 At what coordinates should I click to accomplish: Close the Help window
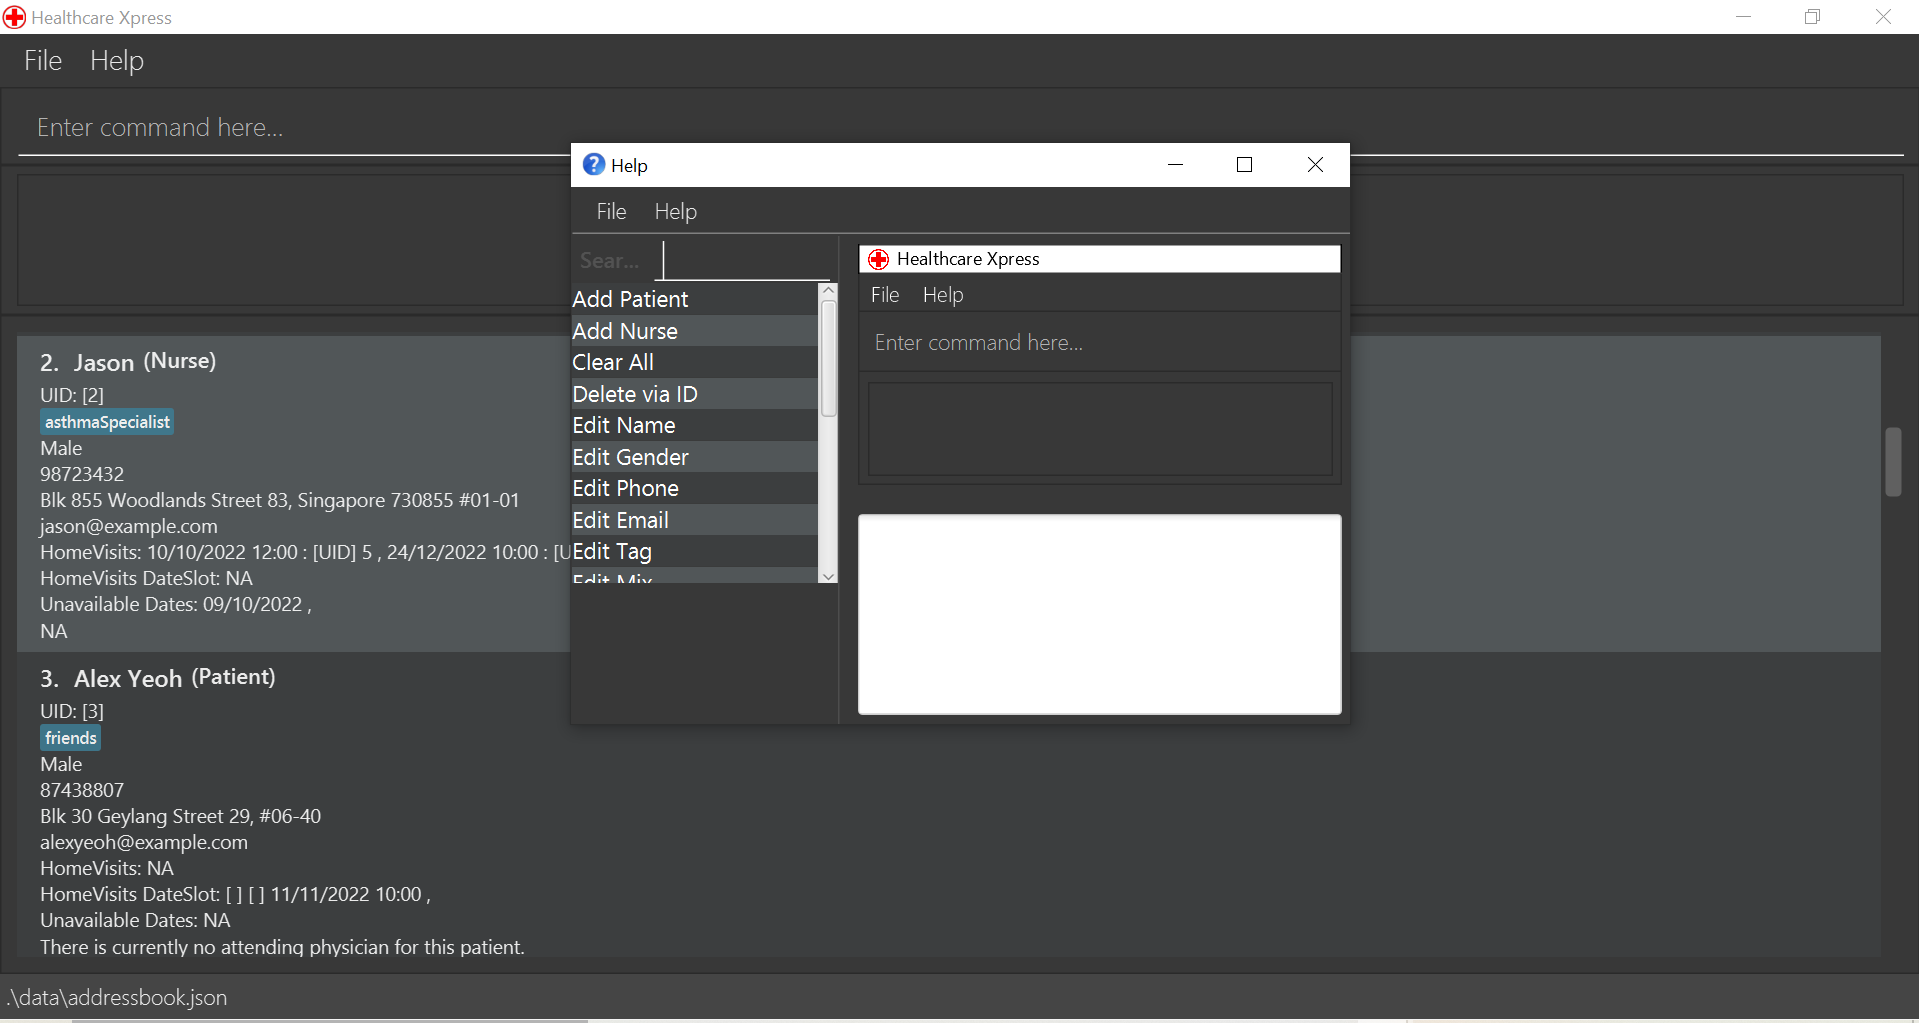[x=1315, y=165]
